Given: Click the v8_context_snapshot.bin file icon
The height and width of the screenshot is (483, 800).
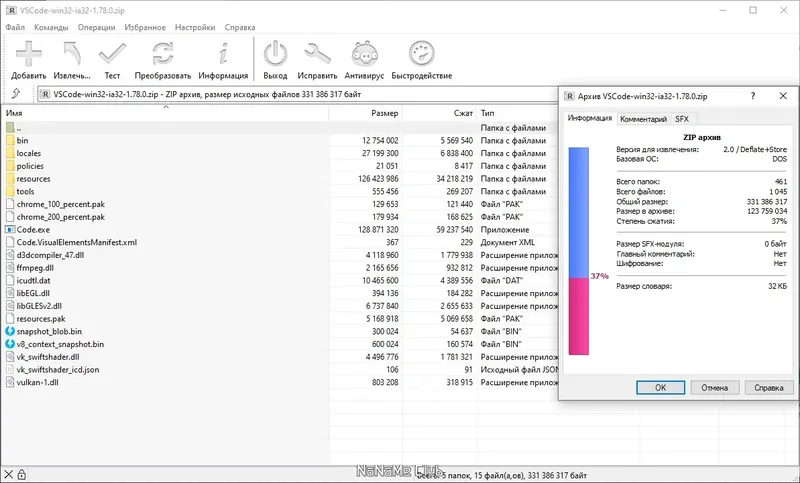Looking at the screenshot, I should [x=10, y=344].
